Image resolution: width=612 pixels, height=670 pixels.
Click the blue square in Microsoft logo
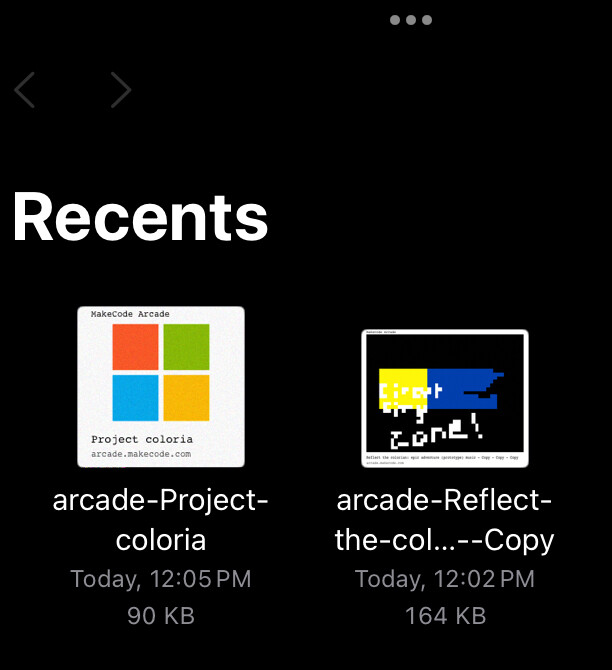(x=135, y=398)
